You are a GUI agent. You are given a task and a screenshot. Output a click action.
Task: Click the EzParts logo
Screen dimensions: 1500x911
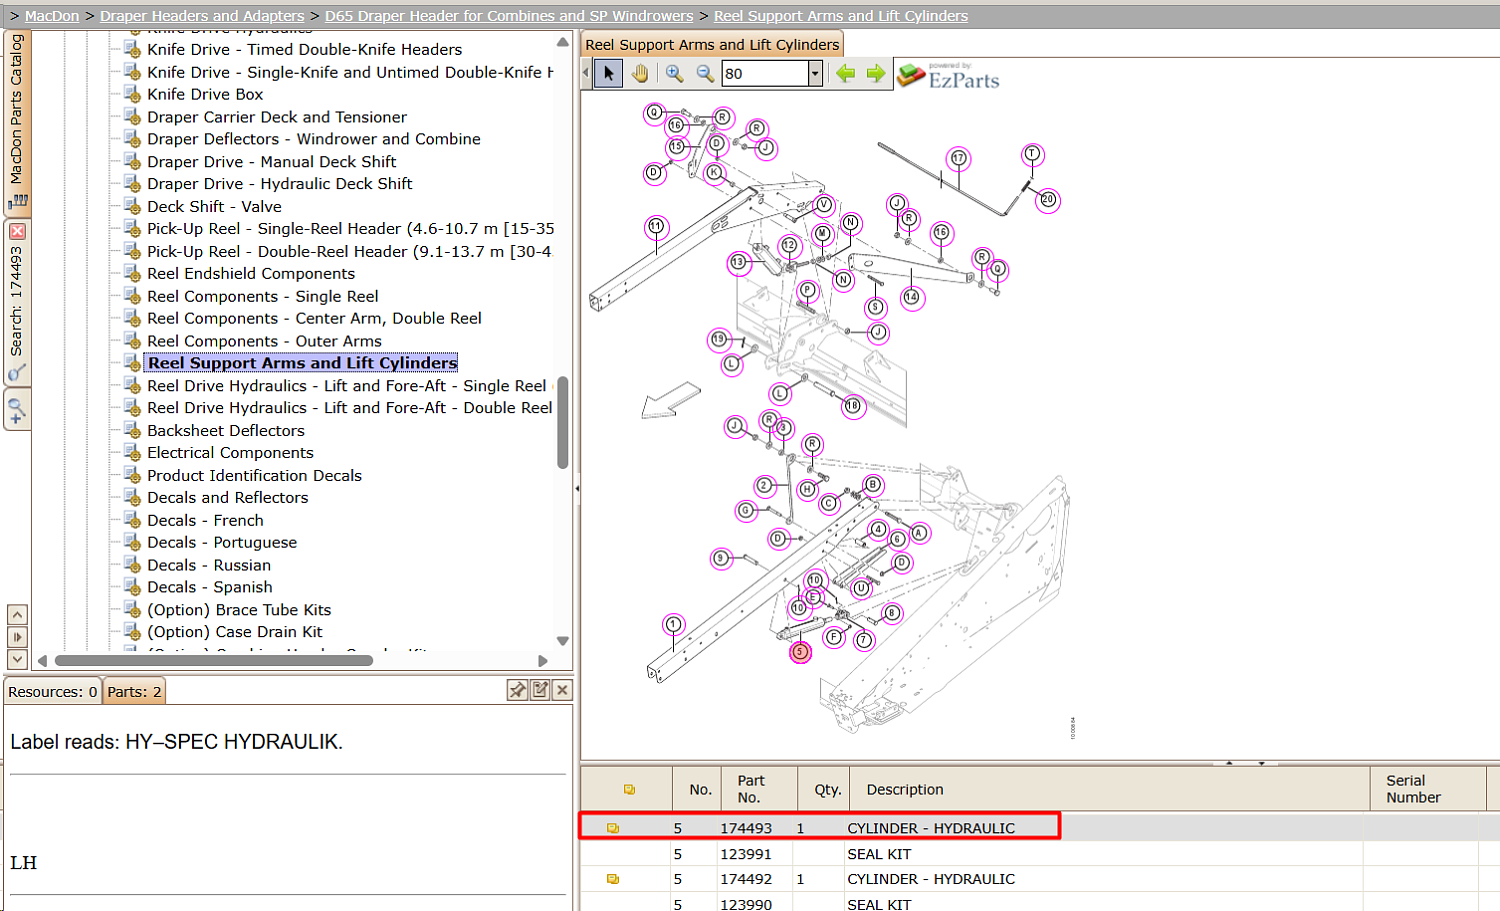coord(948,75)
